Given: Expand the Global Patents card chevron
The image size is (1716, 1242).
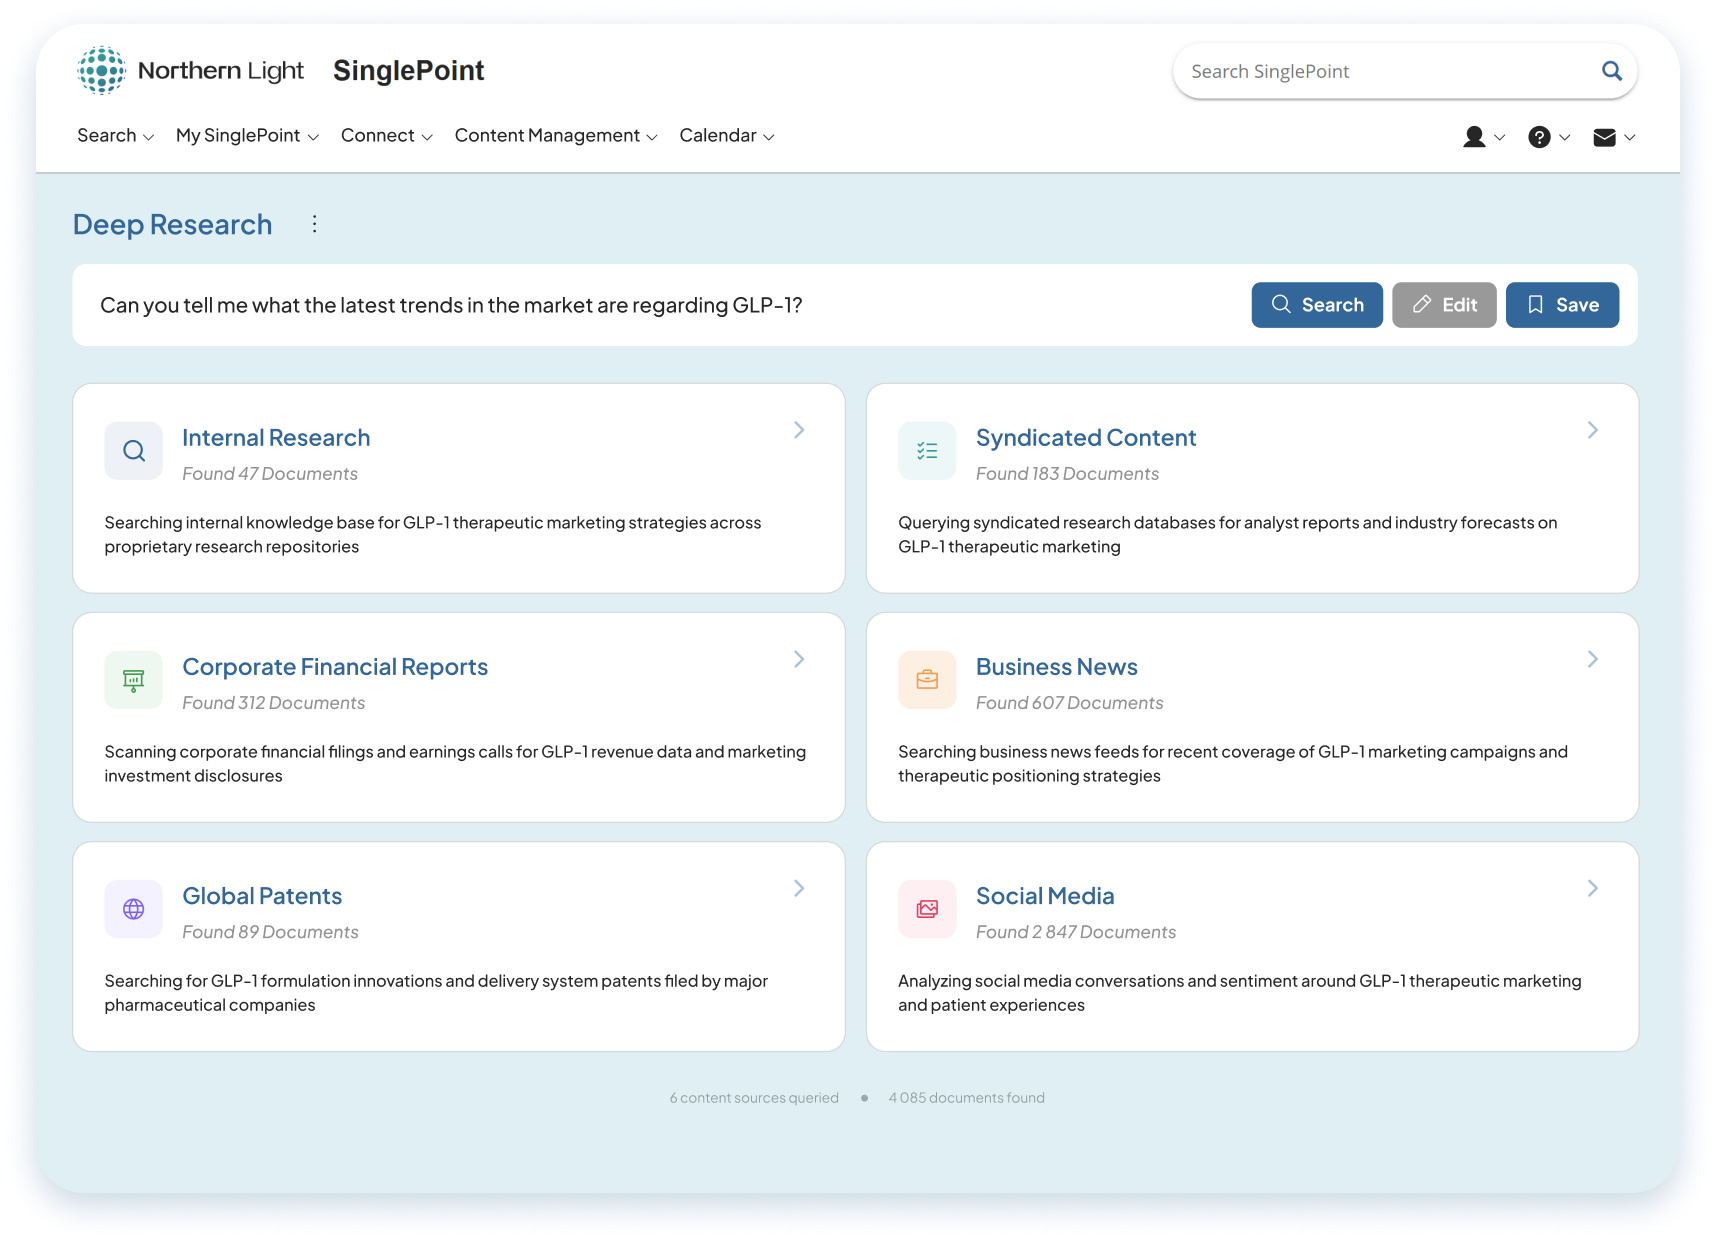Looking at the screenshot, I should point(799,888).
